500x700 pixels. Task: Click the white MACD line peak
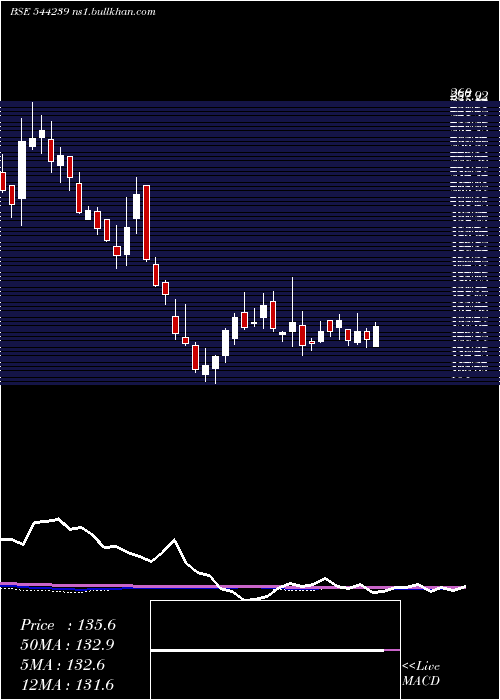tap(58, 519)
